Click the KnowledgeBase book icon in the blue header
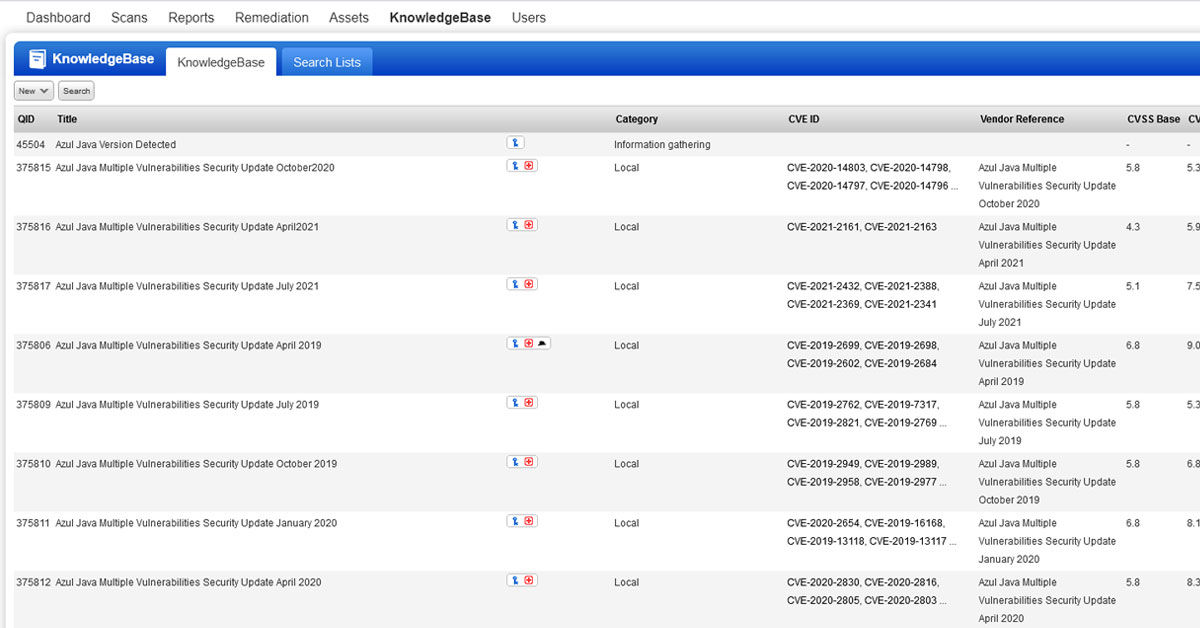This screenshot has width=1200, height=628. pos(37,58)
